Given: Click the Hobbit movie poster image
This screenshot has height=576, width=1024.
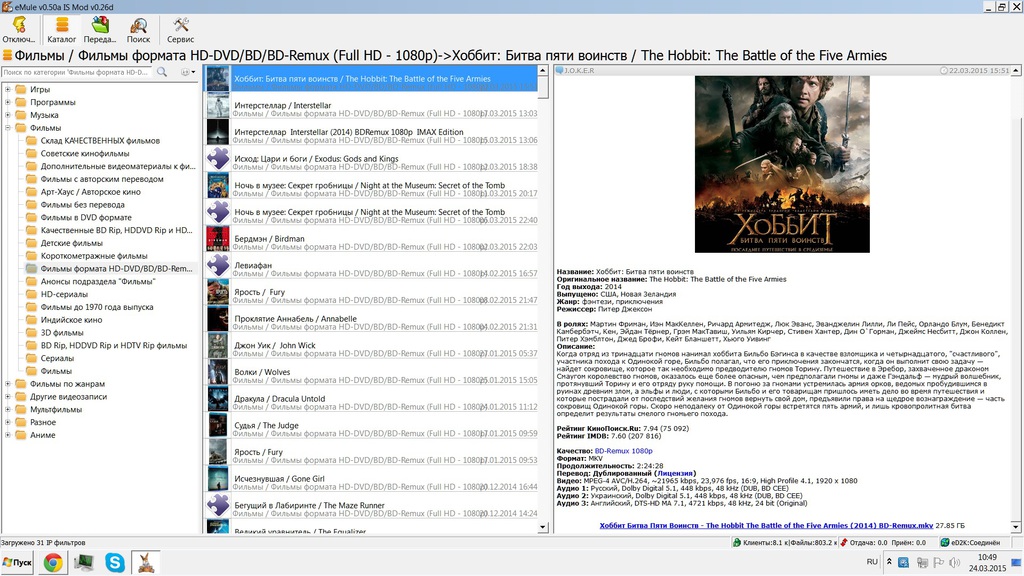Looking at the screenshot, I should (x=782, y=164).
